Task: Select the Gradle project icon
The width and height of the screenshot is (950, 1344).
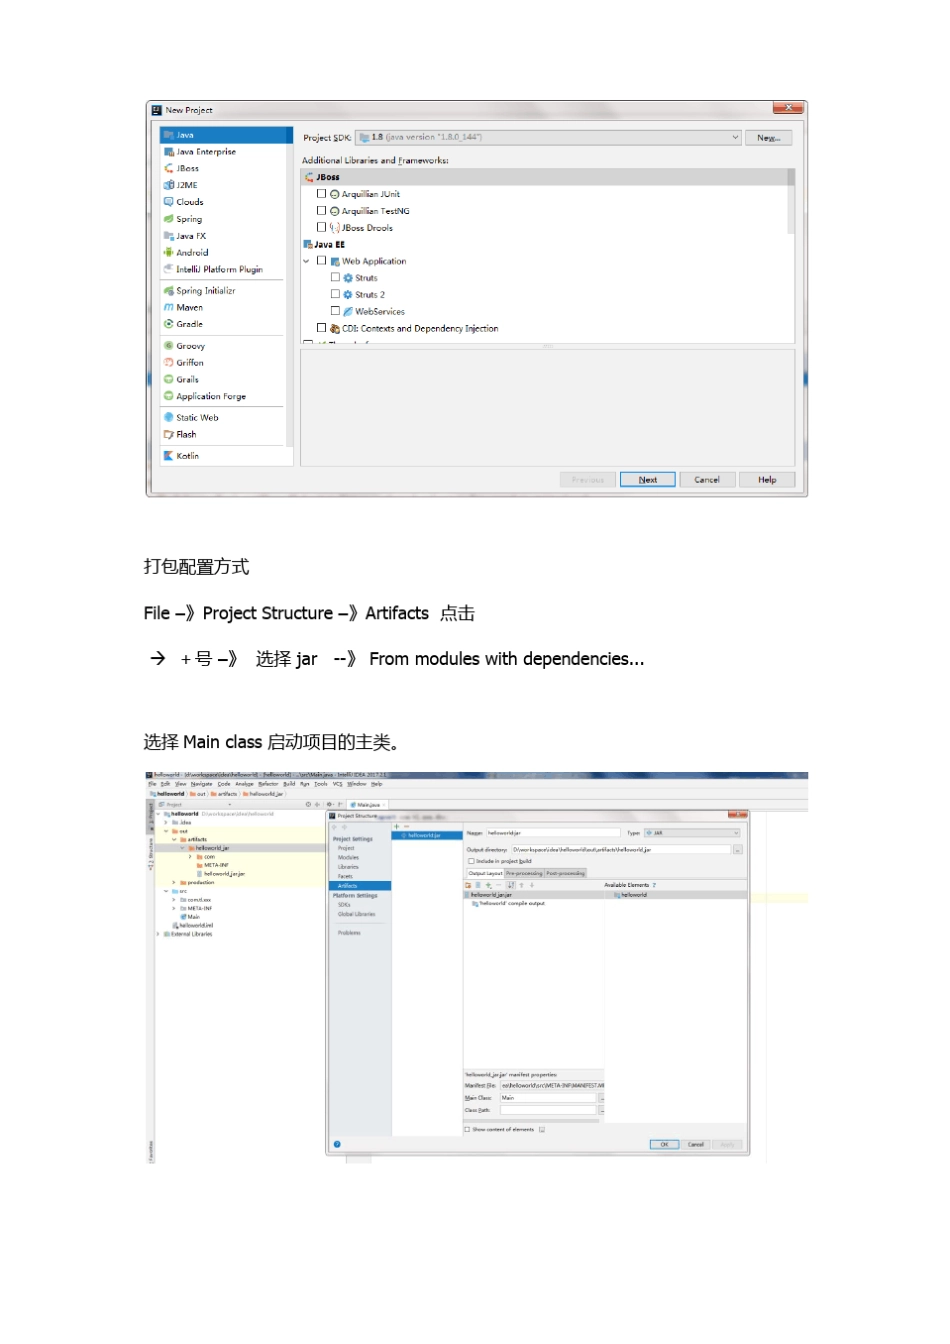Action: coord(169,324)
